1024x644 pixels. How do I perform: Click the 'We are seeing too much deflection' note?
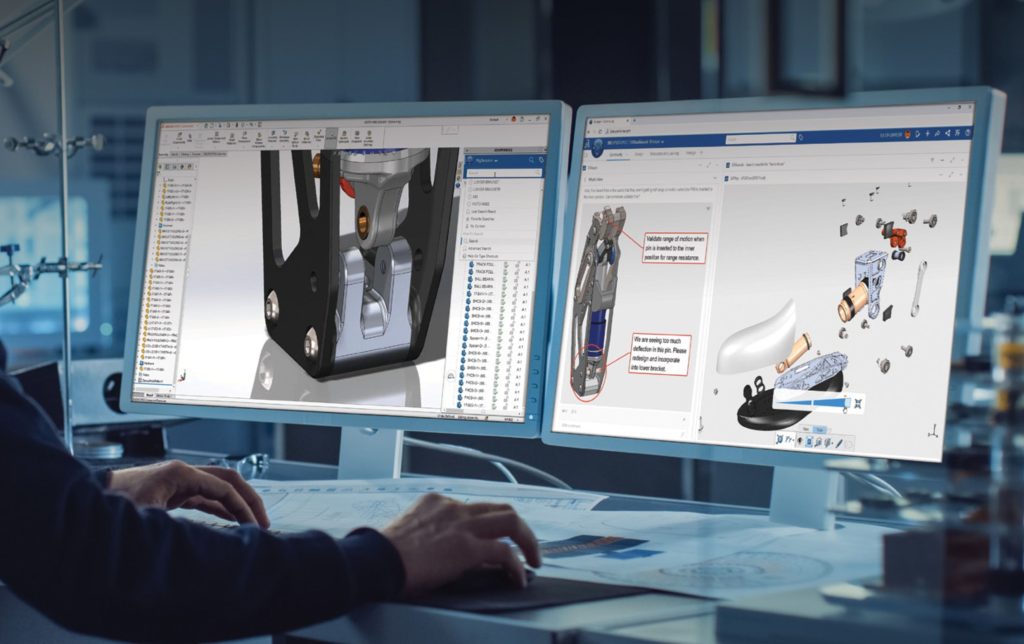click(661, 355)
